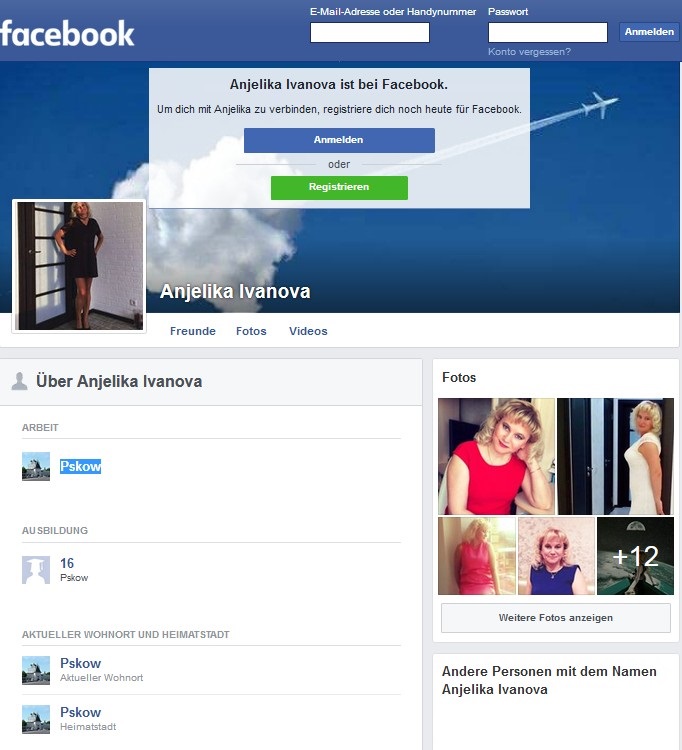The height and width of the screenshot is (750, 682).
Task: Click the blue Anmelden button in dialog
Action: tap(339, 140)
